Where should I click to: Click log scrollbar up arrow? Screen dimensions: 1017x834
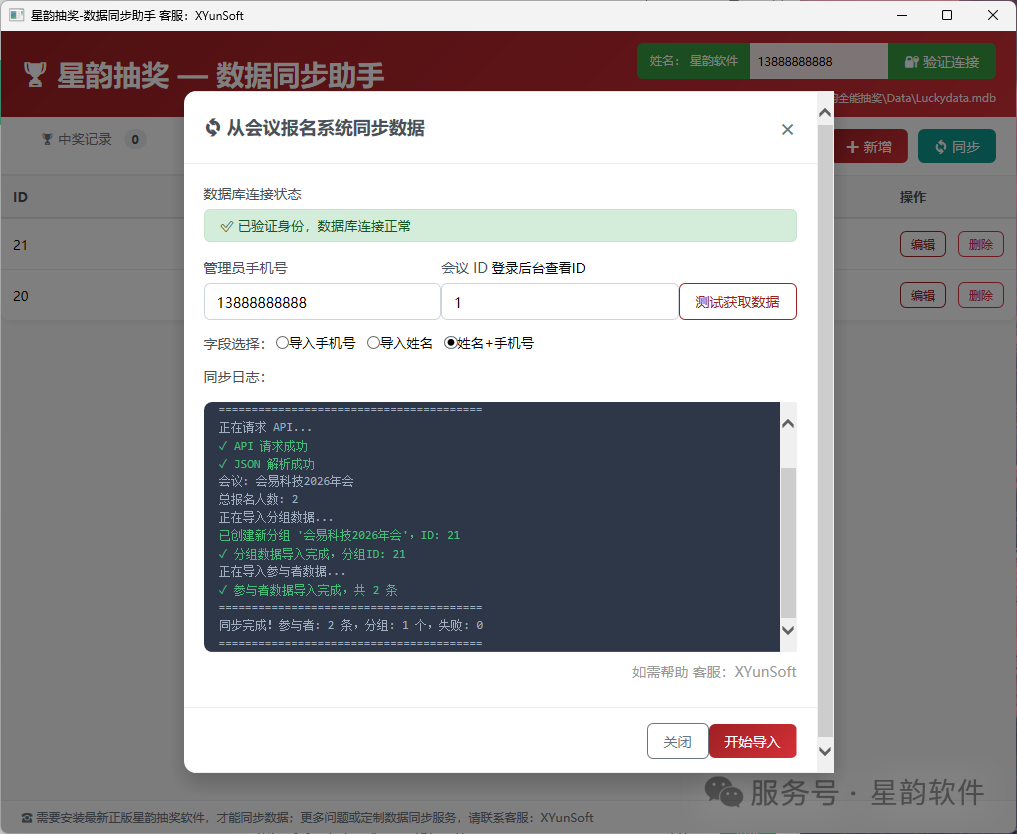click(x=788, y=423)
